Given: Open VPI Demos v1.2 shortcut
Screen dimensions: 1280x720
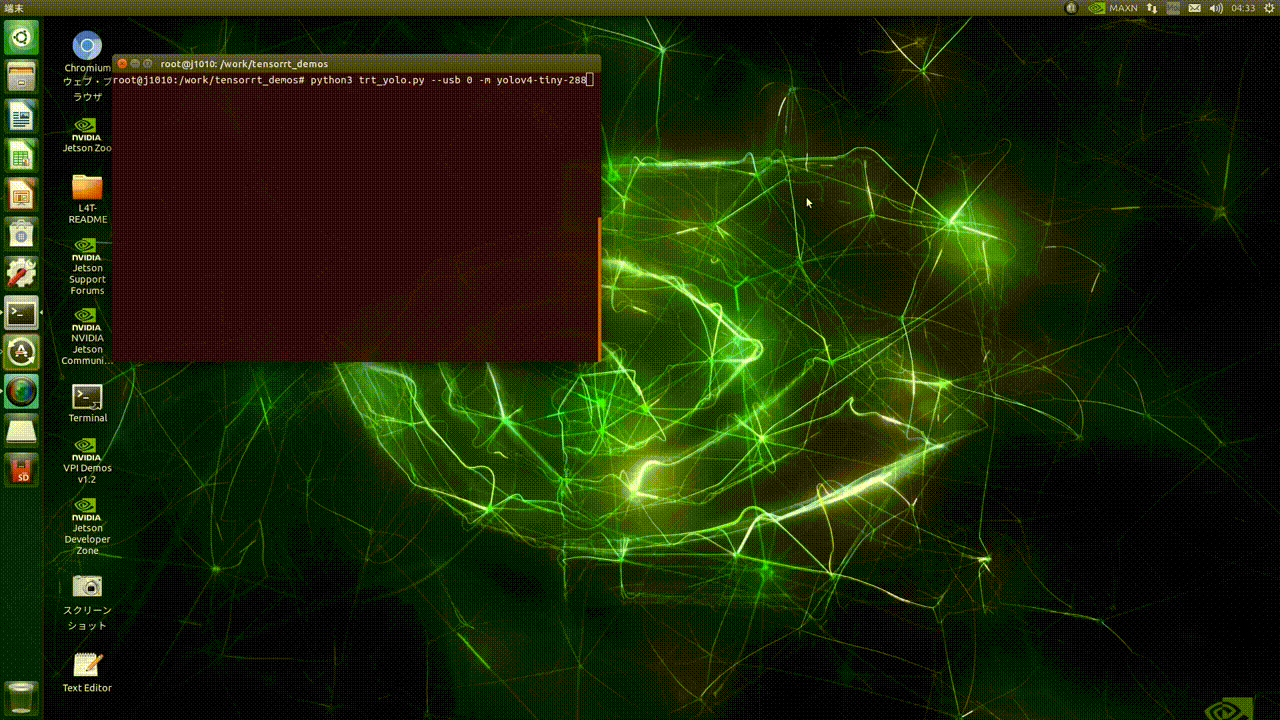Looking at the screenshot, I should pyautogui.click(x=87, y=447).
